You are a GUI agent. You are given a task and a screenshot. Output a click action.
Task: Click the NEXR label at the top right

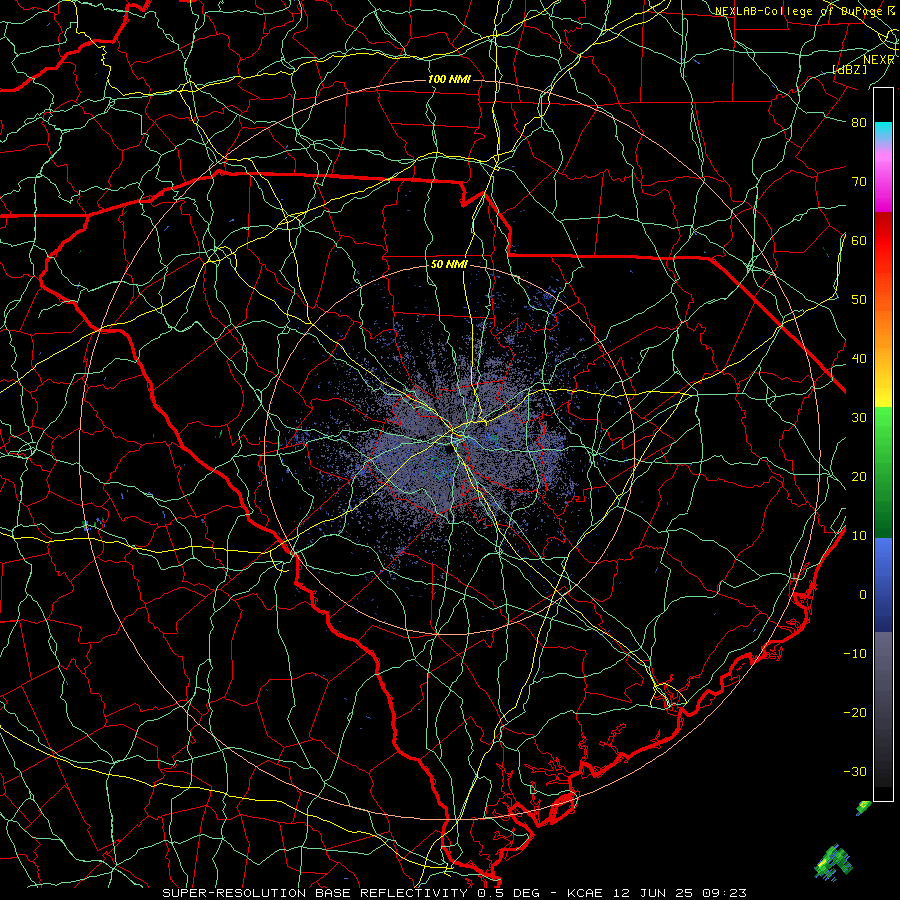point(879,60)
